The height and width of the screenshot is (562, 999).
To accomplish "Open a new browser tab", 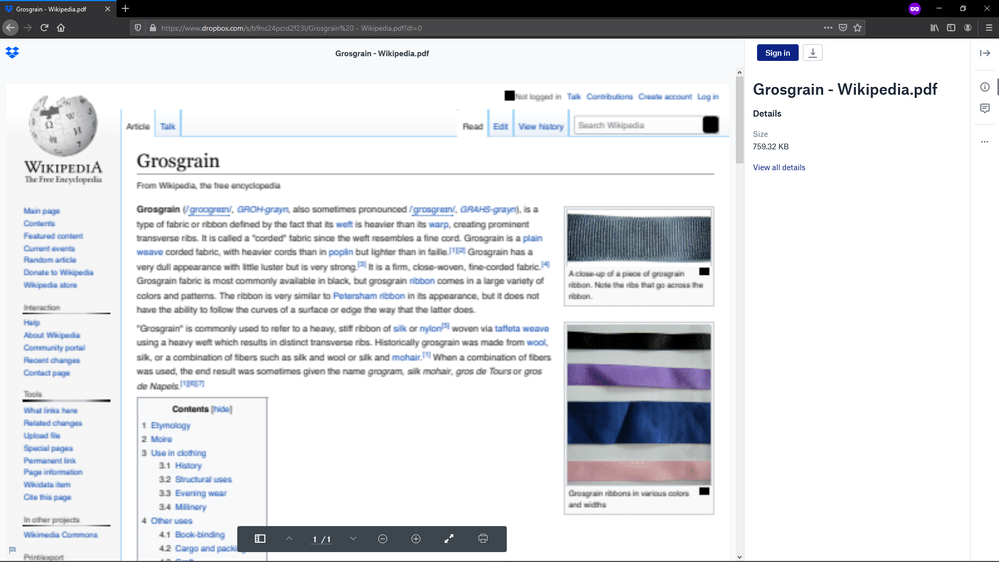I will (x=125, y=9).
